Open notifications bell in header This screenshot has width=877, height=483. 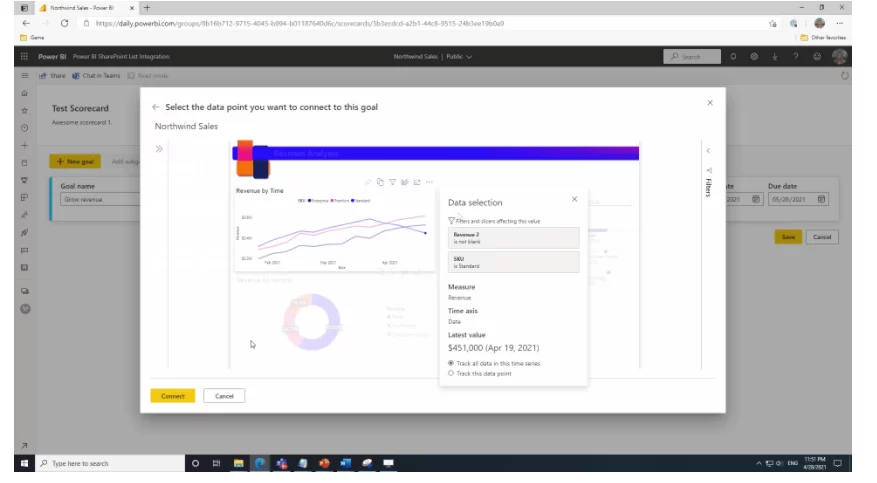pyautogui.click(x=733, y=56)
